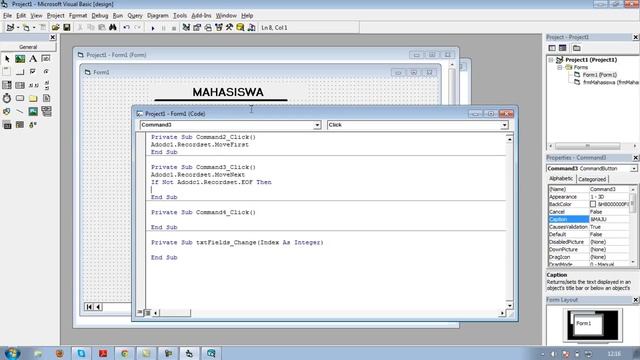640x360 pixels.
Task: Select the ListBox control tool
Action: [x=20, y=85]
